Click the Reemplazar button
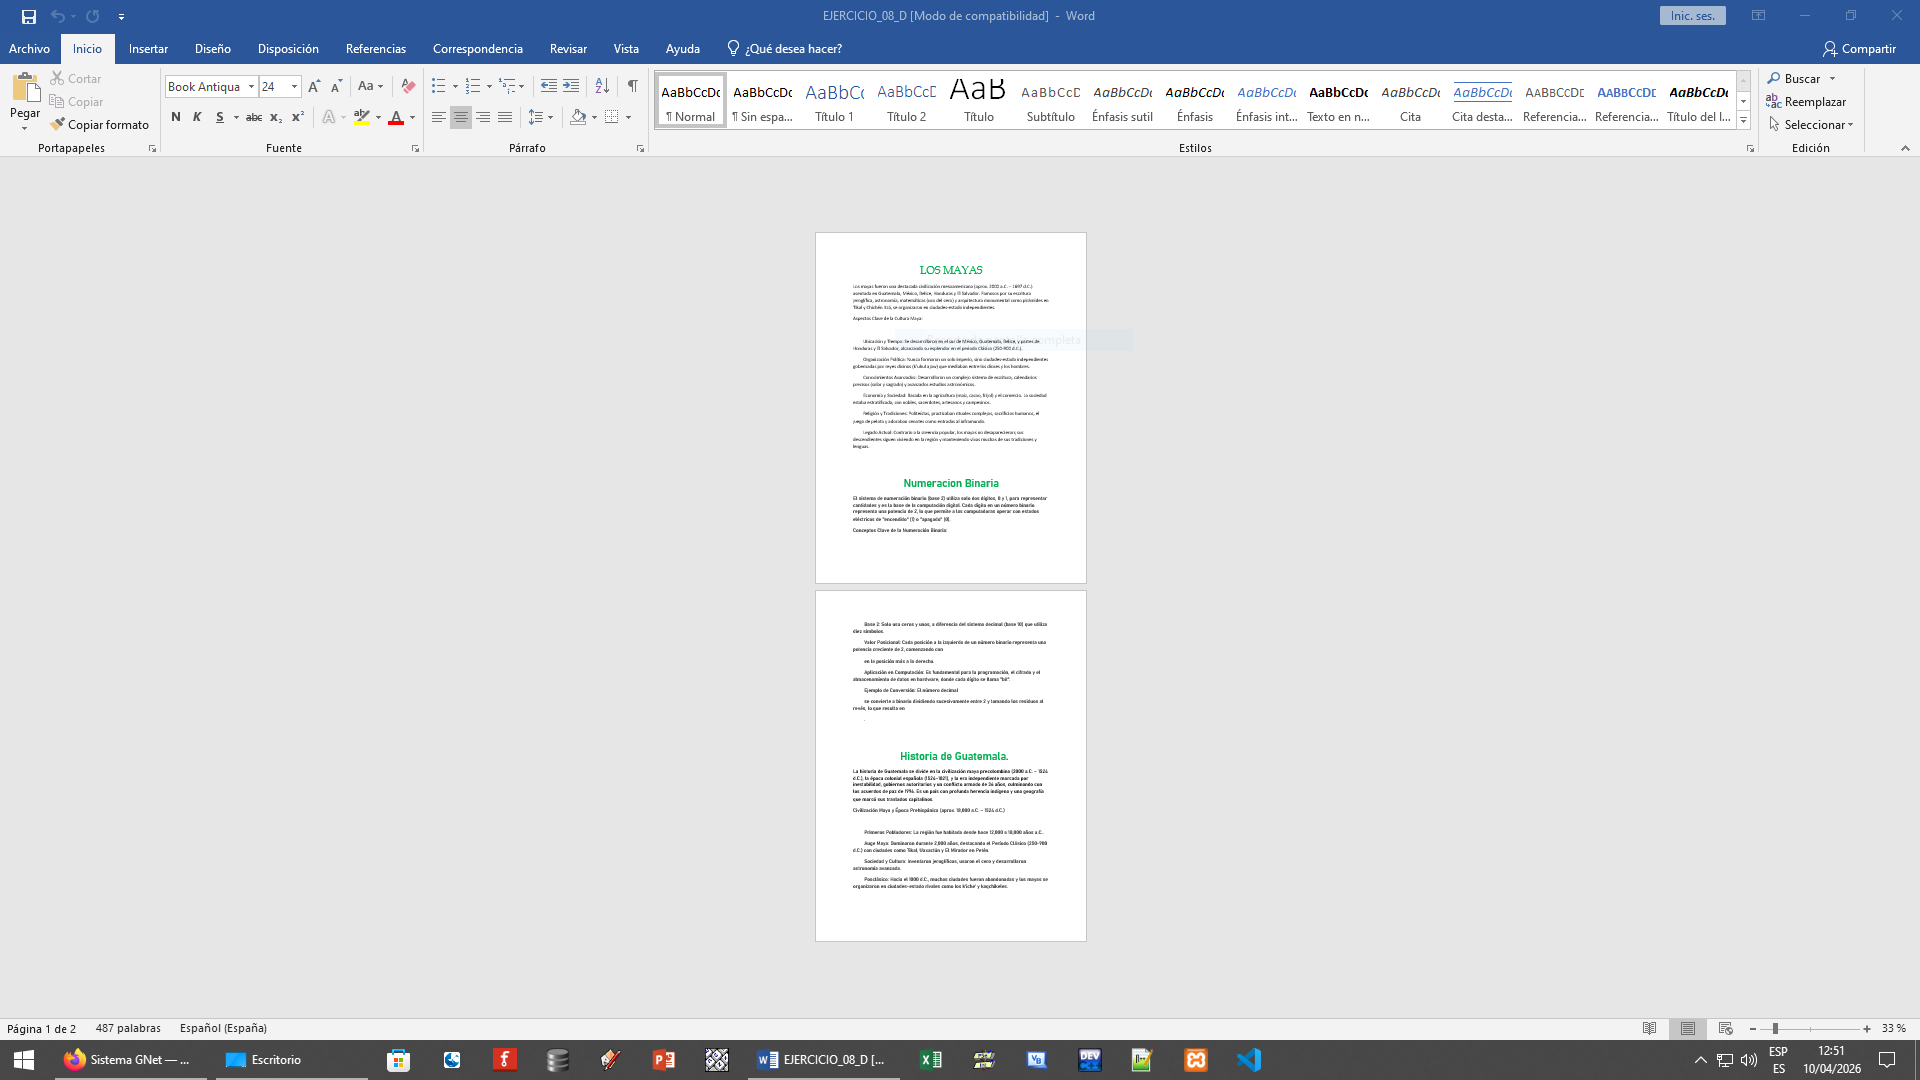Image resolution: width=1920 pixels, height=1080 pixels. (1806, 101)
